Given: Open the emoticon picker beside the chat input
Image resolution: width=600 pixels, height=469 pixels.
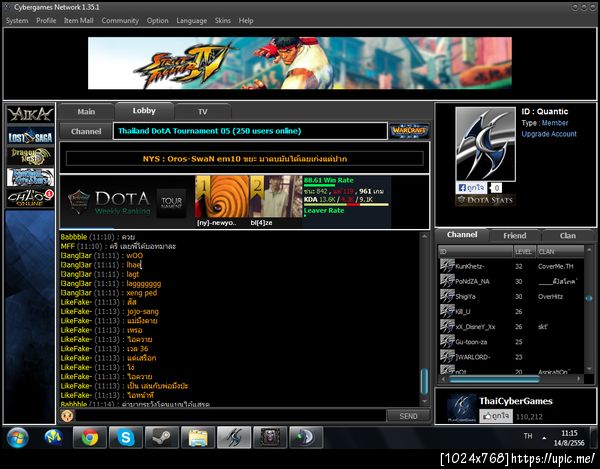Looking at the screenshot, I should (67, 416).
